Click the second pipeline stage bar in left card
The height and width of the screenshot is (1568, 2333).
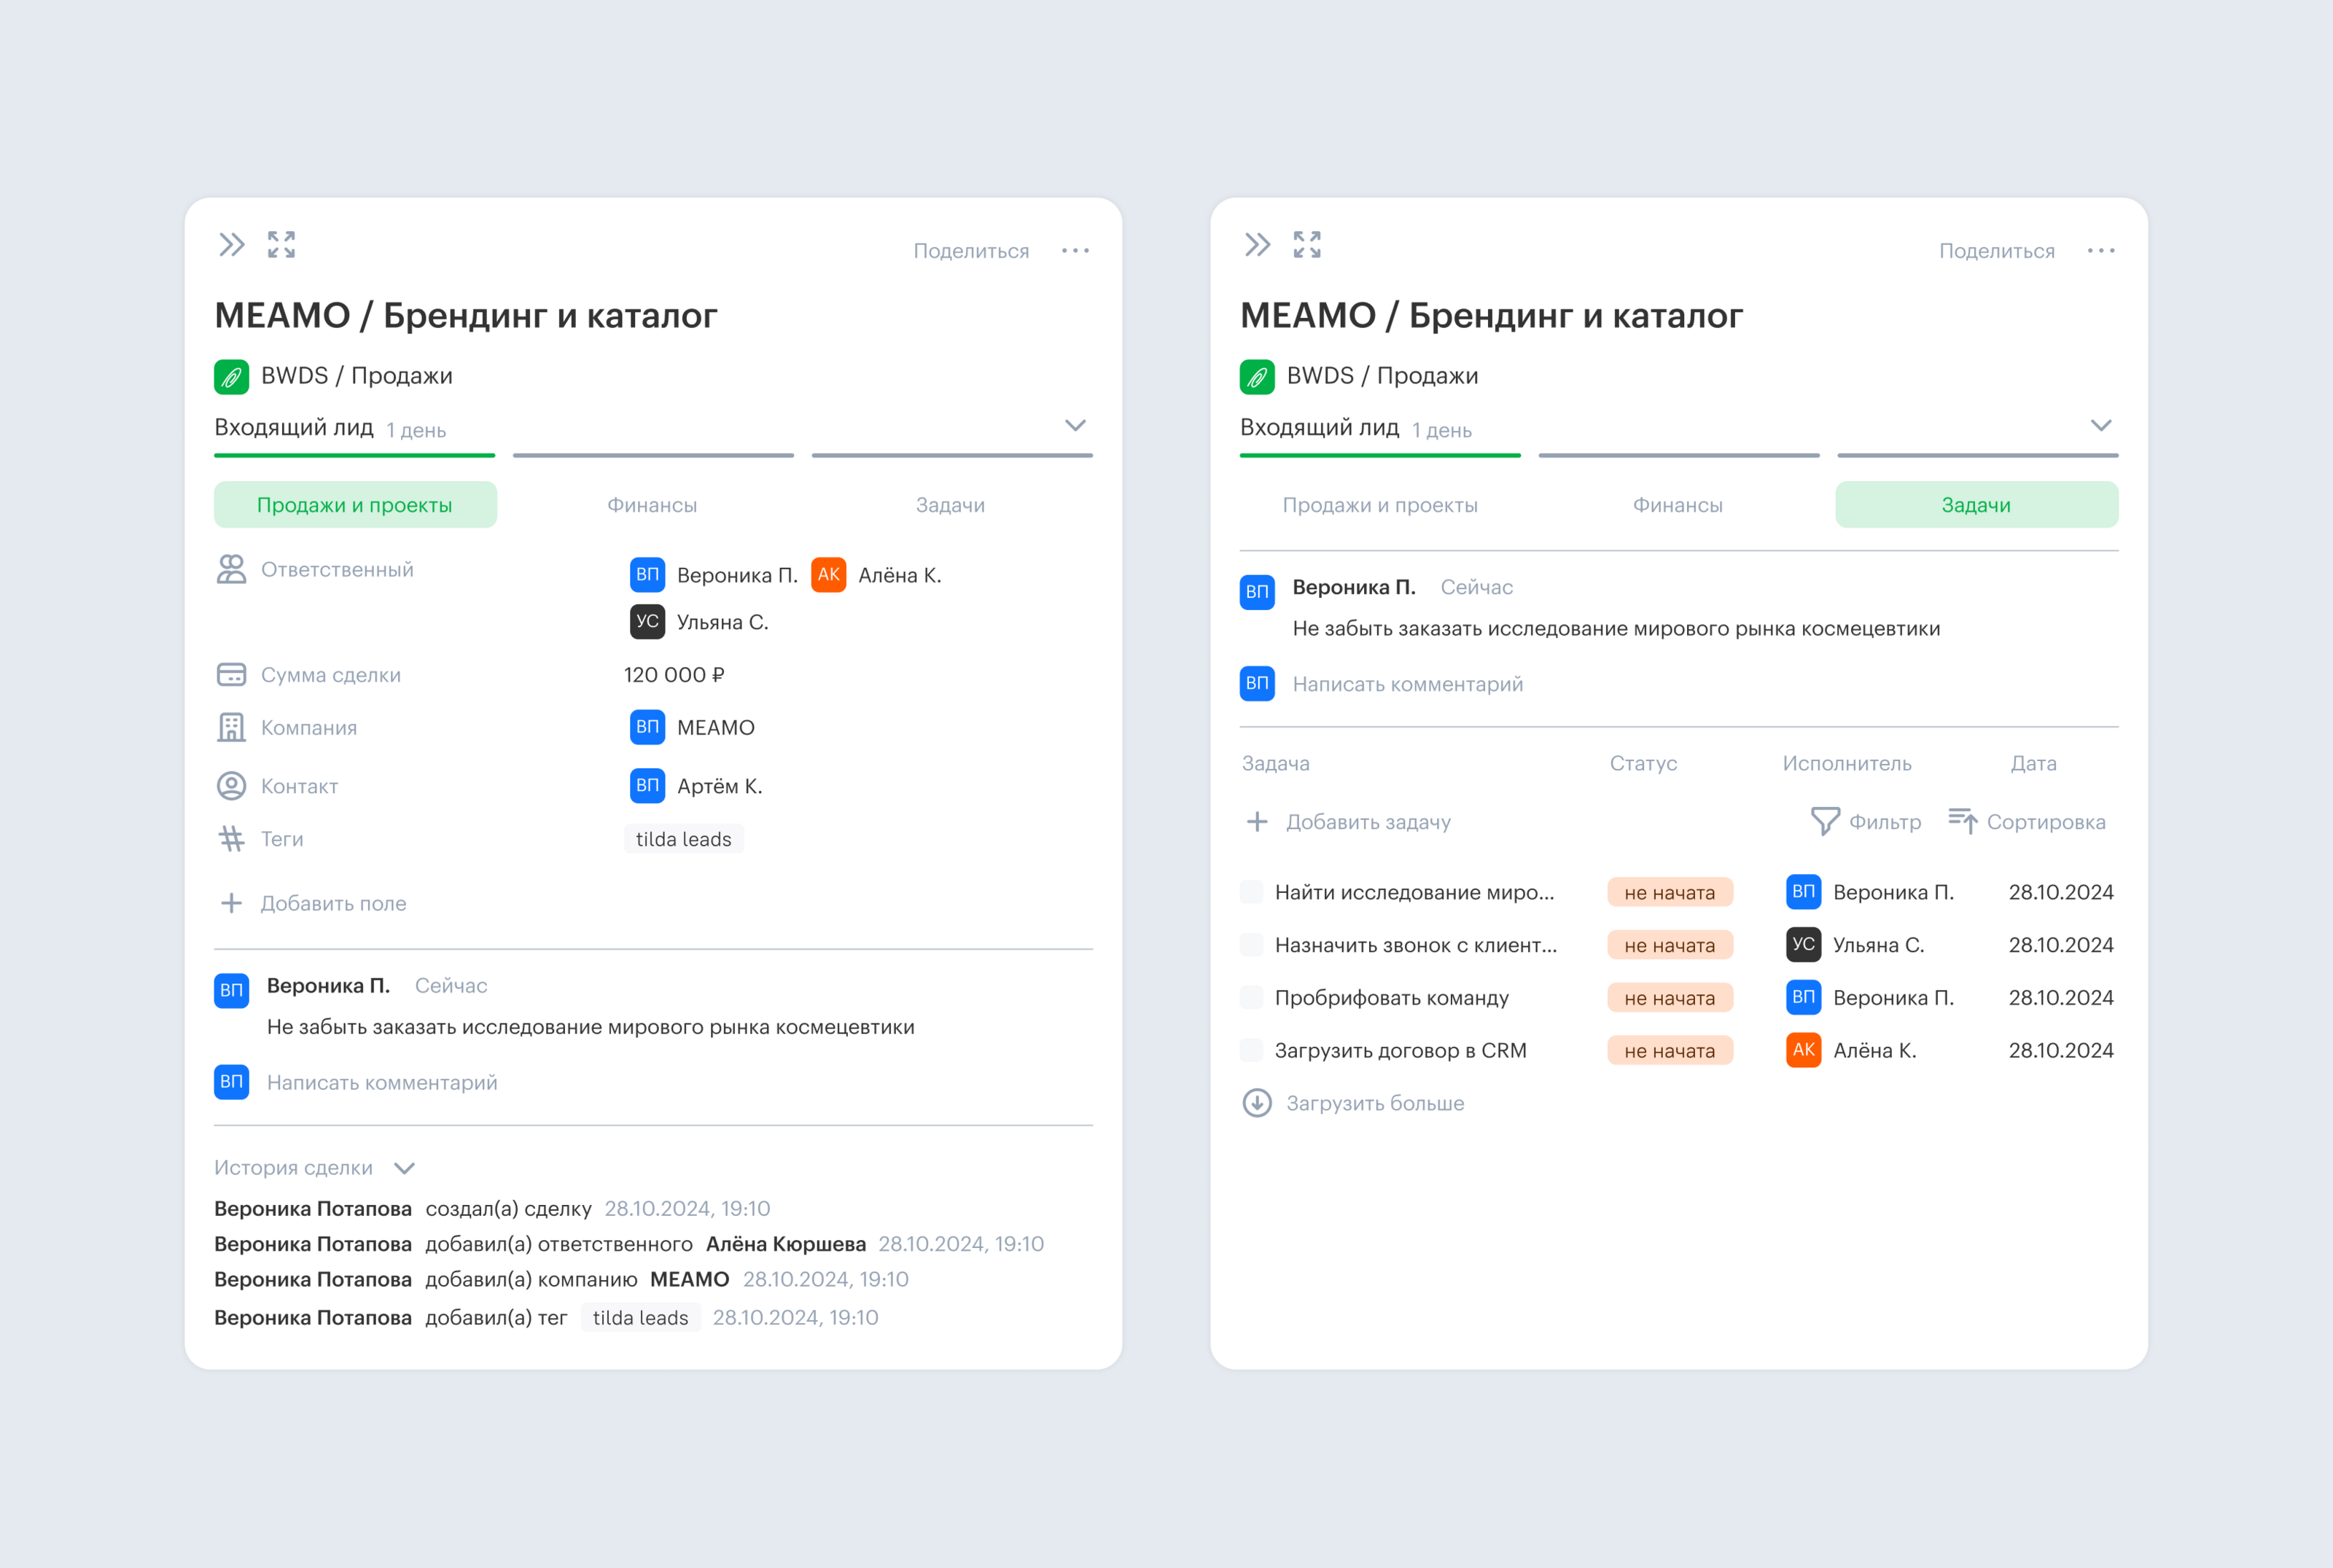(x=653, y=455)
